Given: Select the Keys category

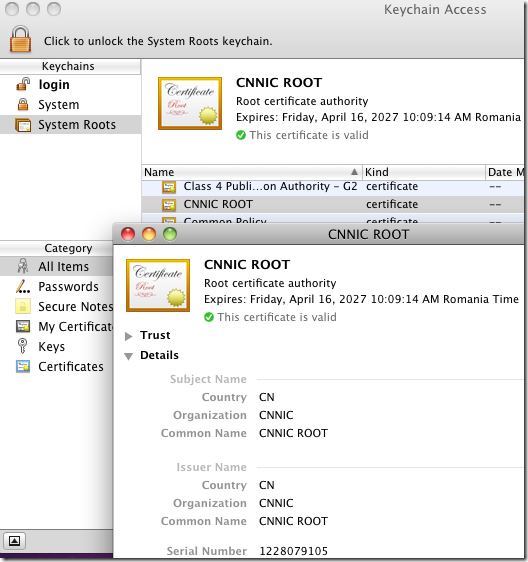Looking at the screenshot, I should [56, 347].
